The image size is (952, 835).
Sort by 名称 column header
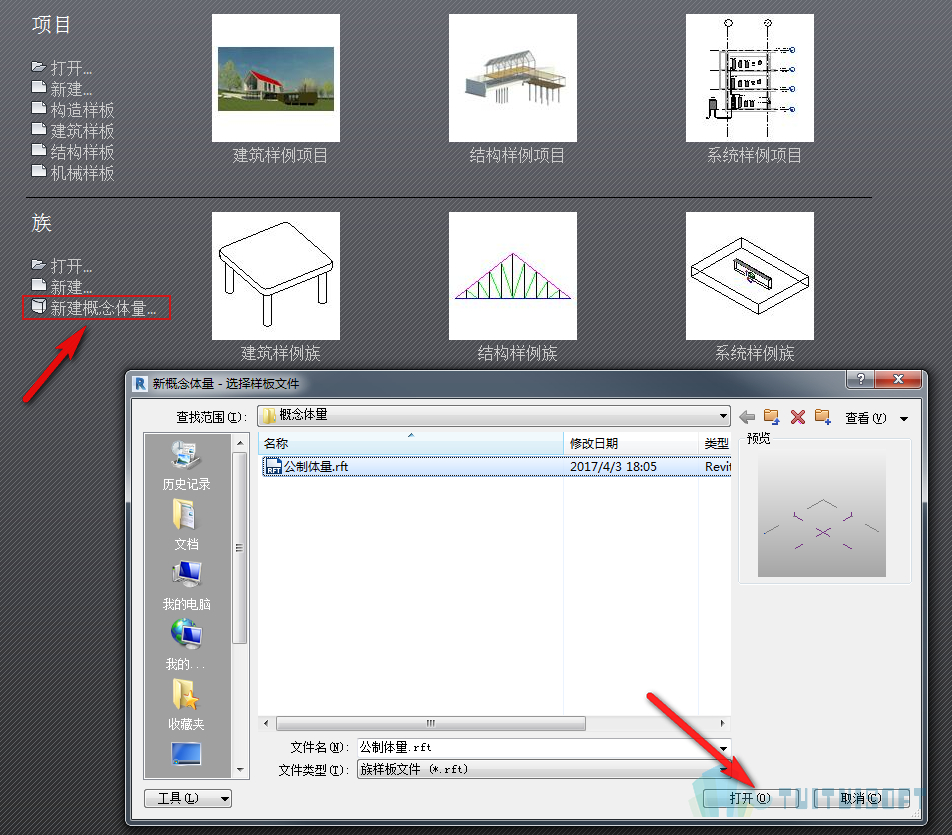[x=411, y=443]
